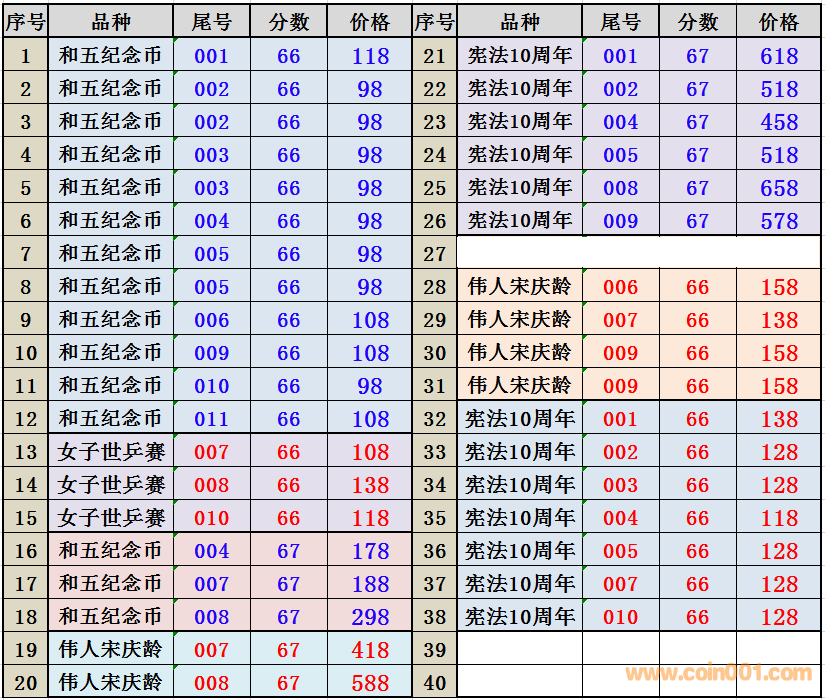The height and width of the screenshot is (700, 825).
Task: Click the score 67 in row 19
Action: [288, 650]
